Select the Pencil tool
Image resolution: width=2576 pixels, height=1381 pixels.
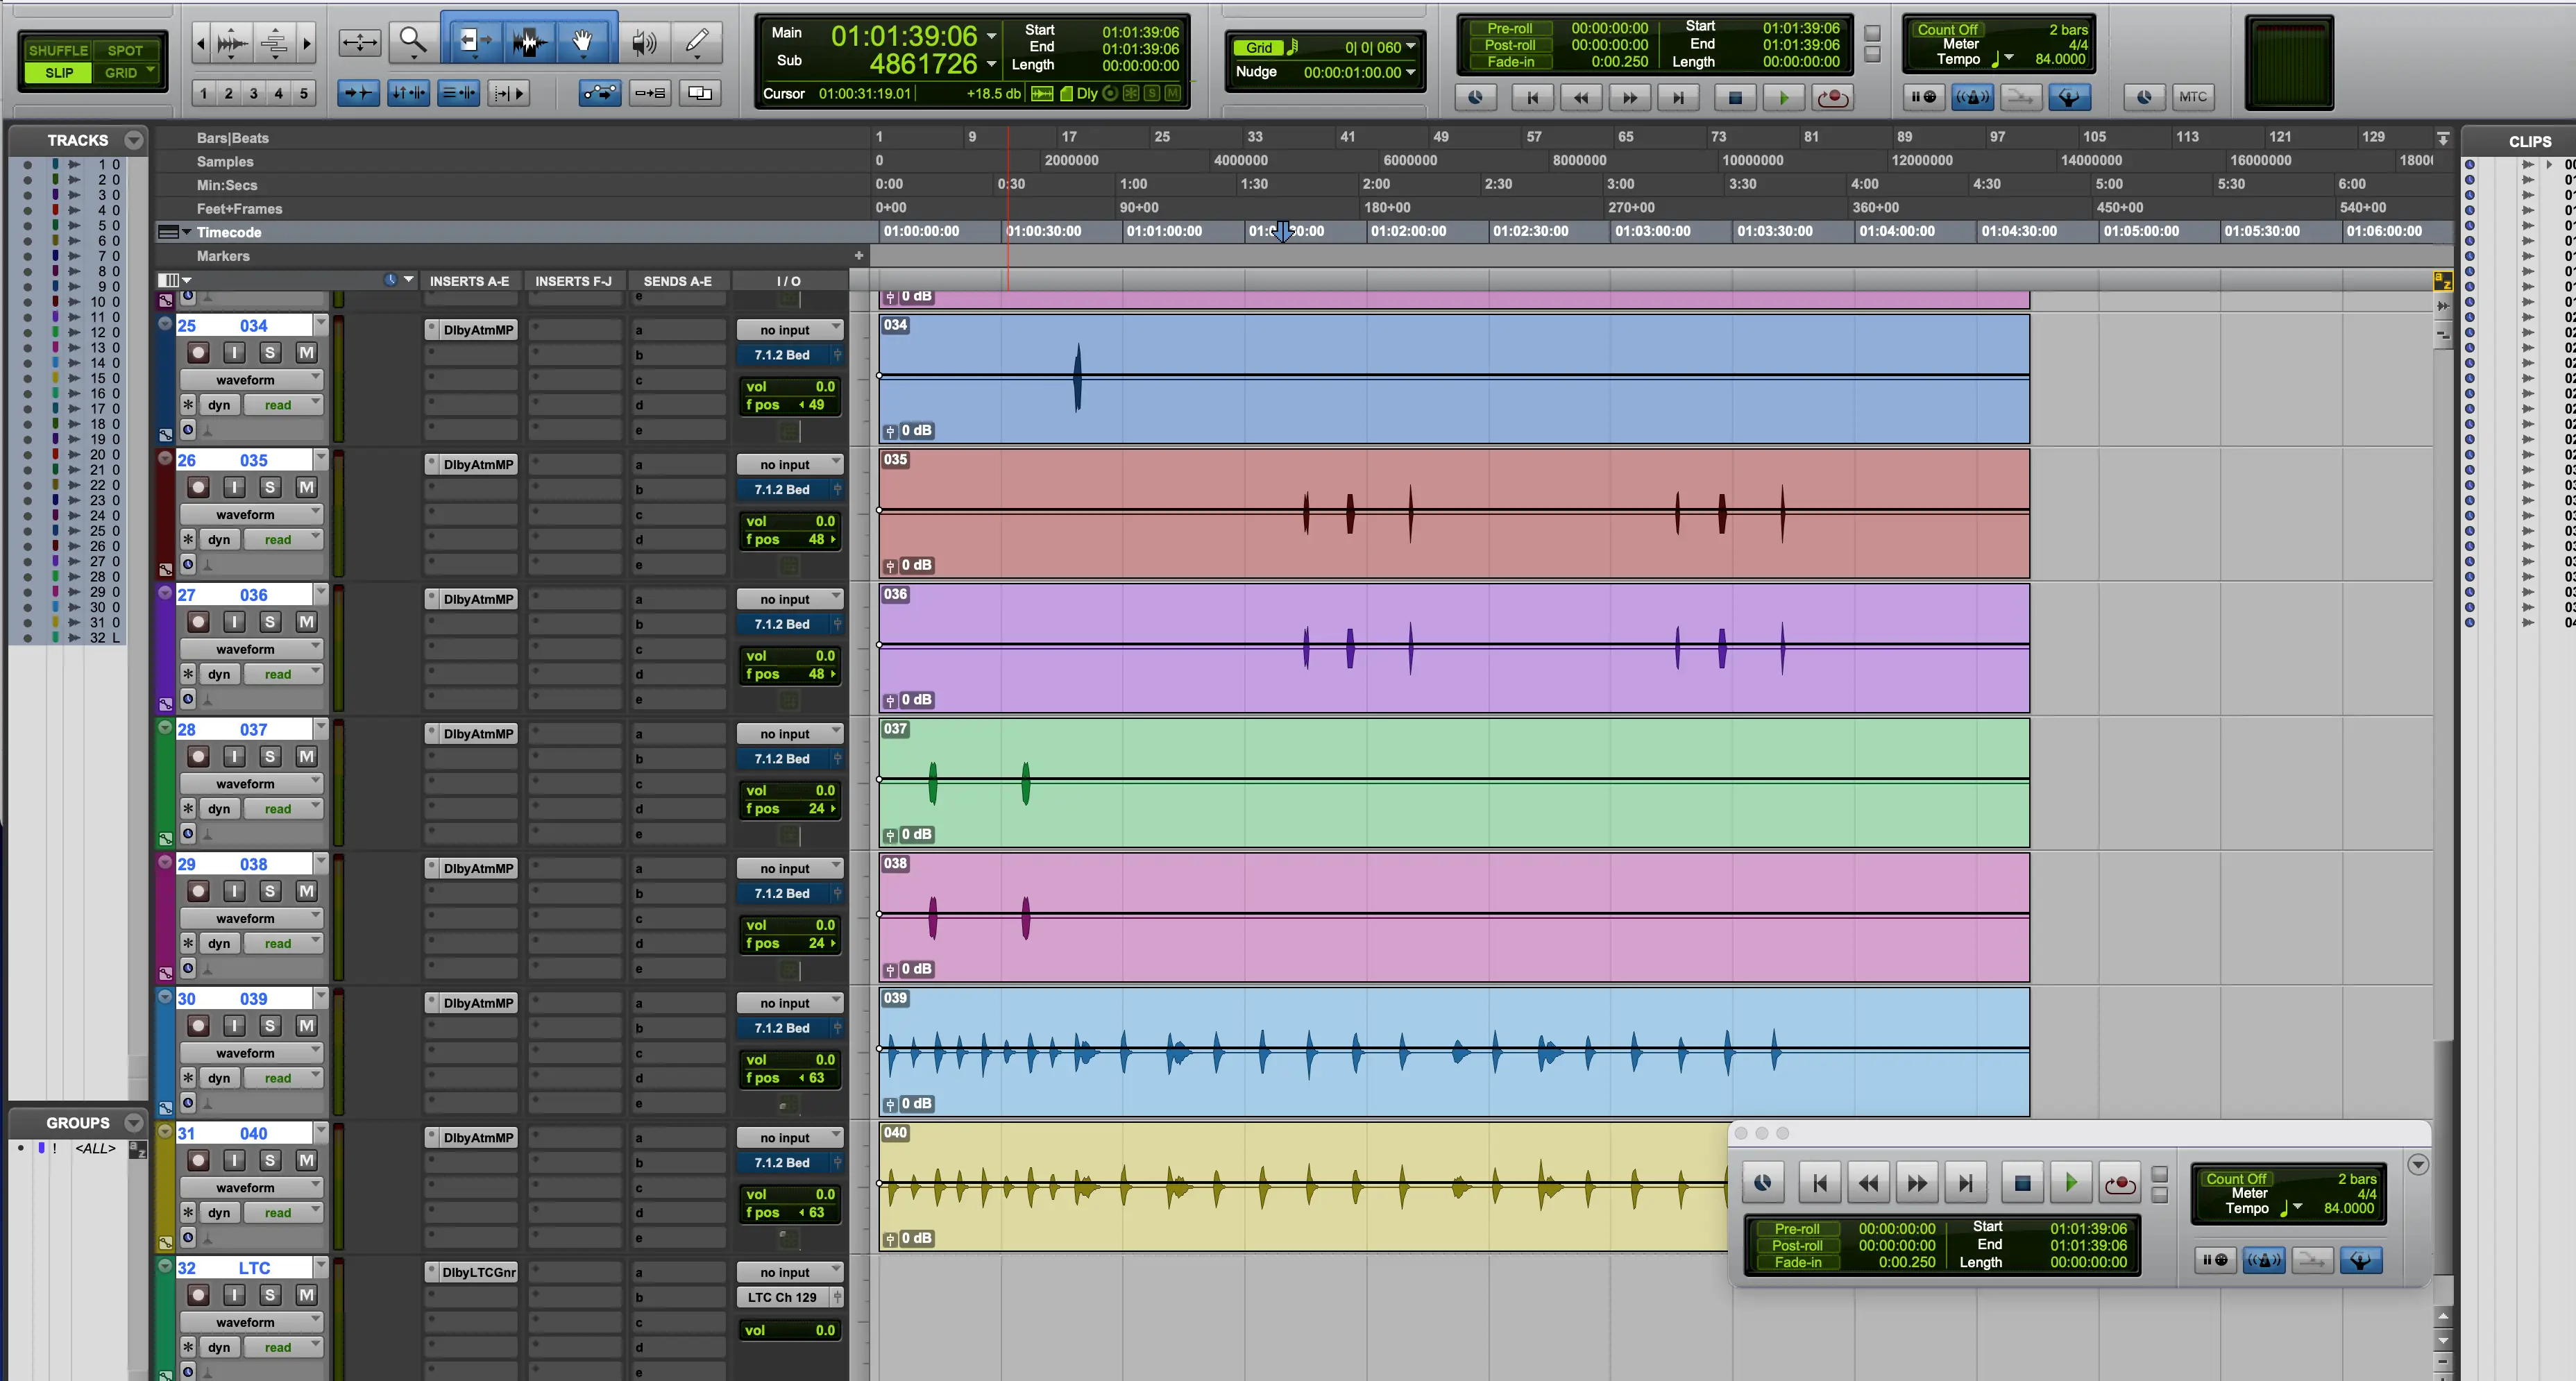click(697, 41)
